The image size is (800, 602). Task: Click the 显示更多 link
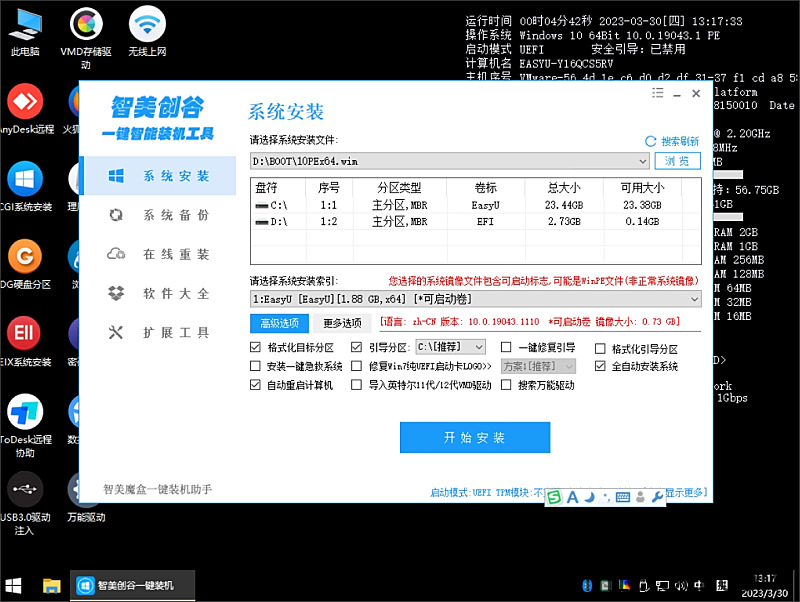coord(686,492)
